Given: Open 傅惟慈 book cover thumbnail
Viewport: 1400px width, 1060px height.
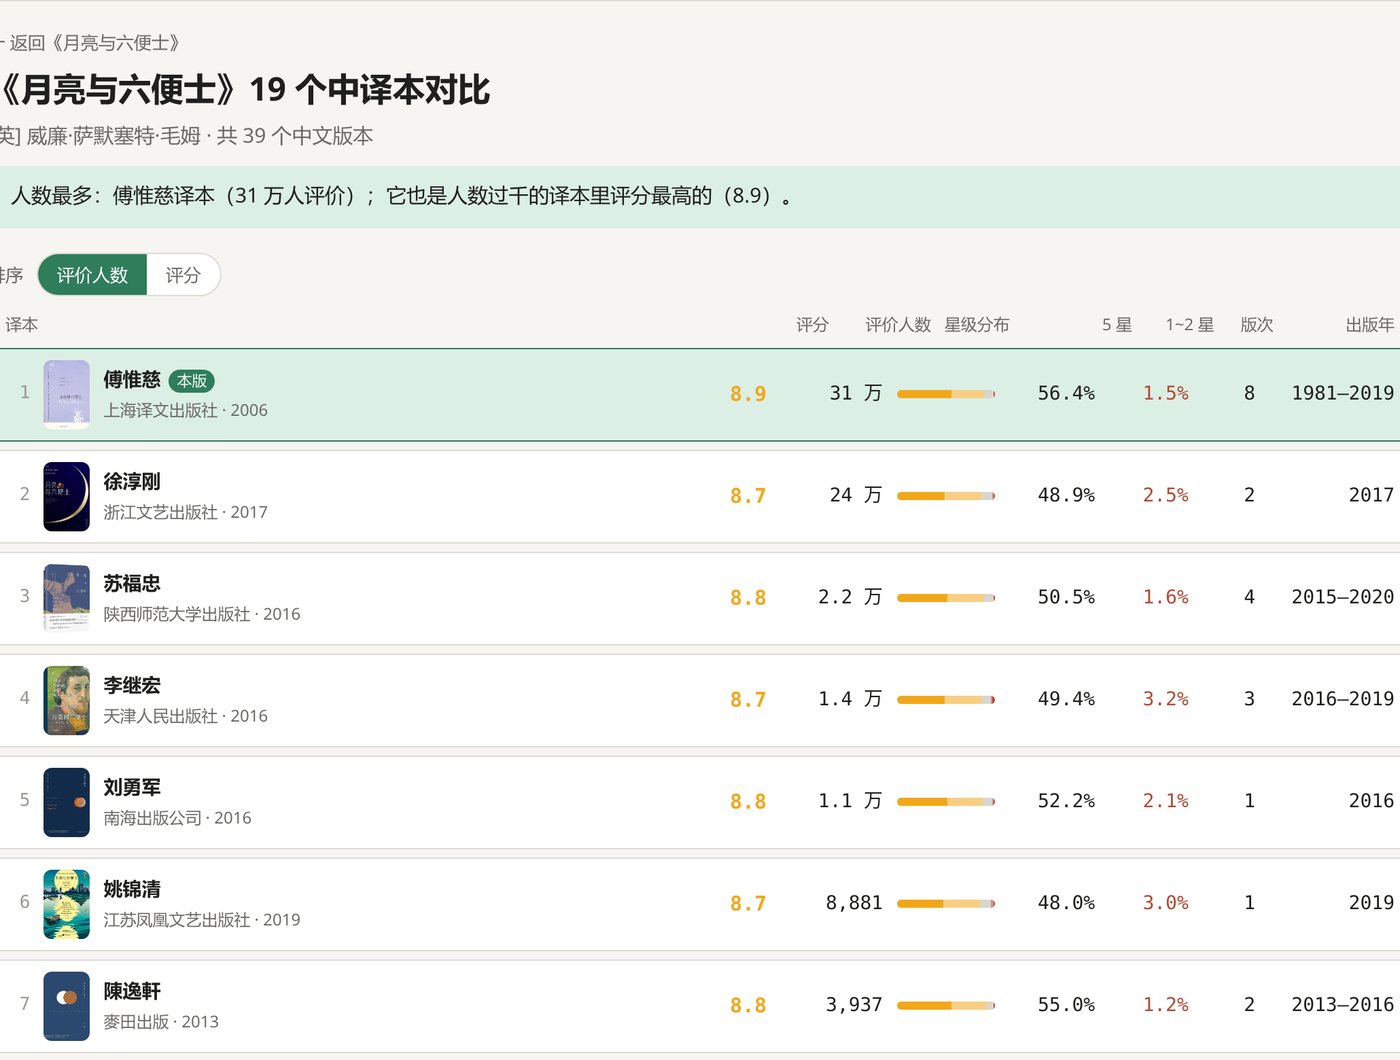Looking at the screenshot, I should (67, 394).
